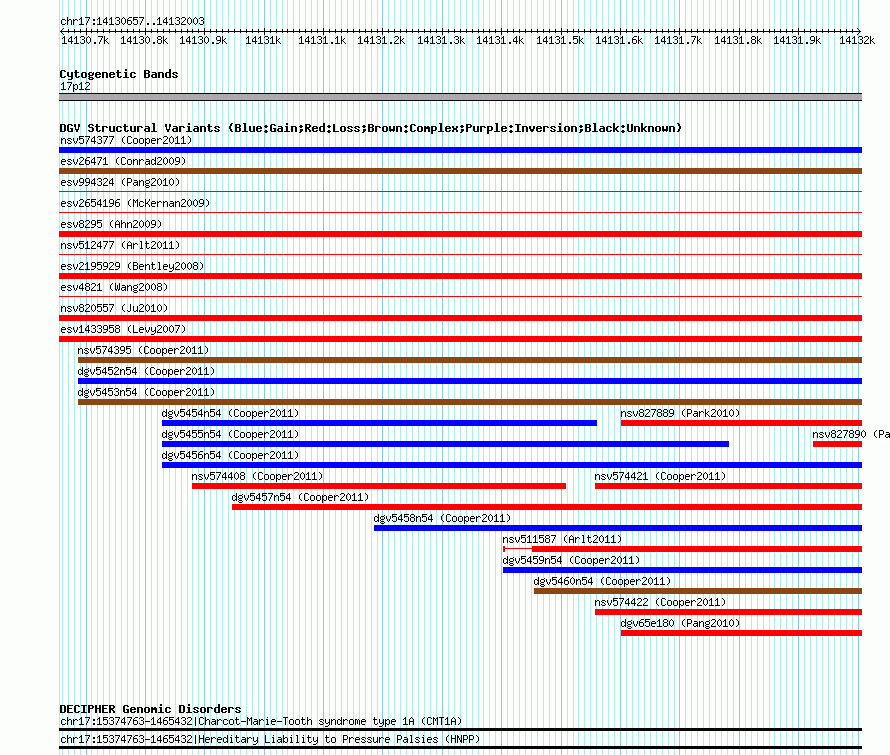Open the Hereditary Liability to Pressure Palsies entry

(270, 739)
